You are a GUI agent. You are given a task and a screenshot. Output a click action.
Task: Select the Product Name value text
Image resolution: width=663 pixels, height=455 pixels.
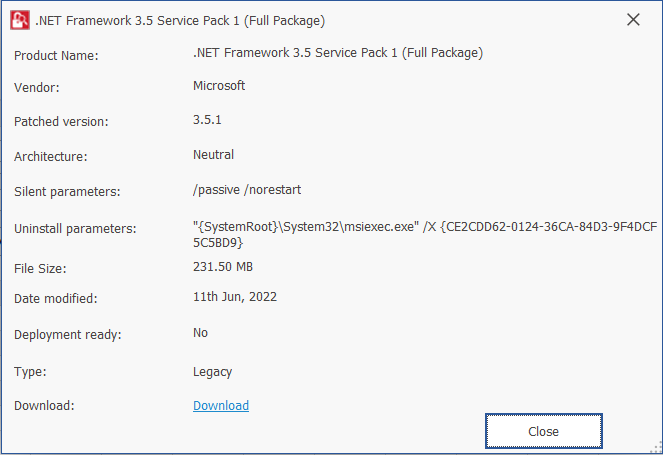[338, 53]
